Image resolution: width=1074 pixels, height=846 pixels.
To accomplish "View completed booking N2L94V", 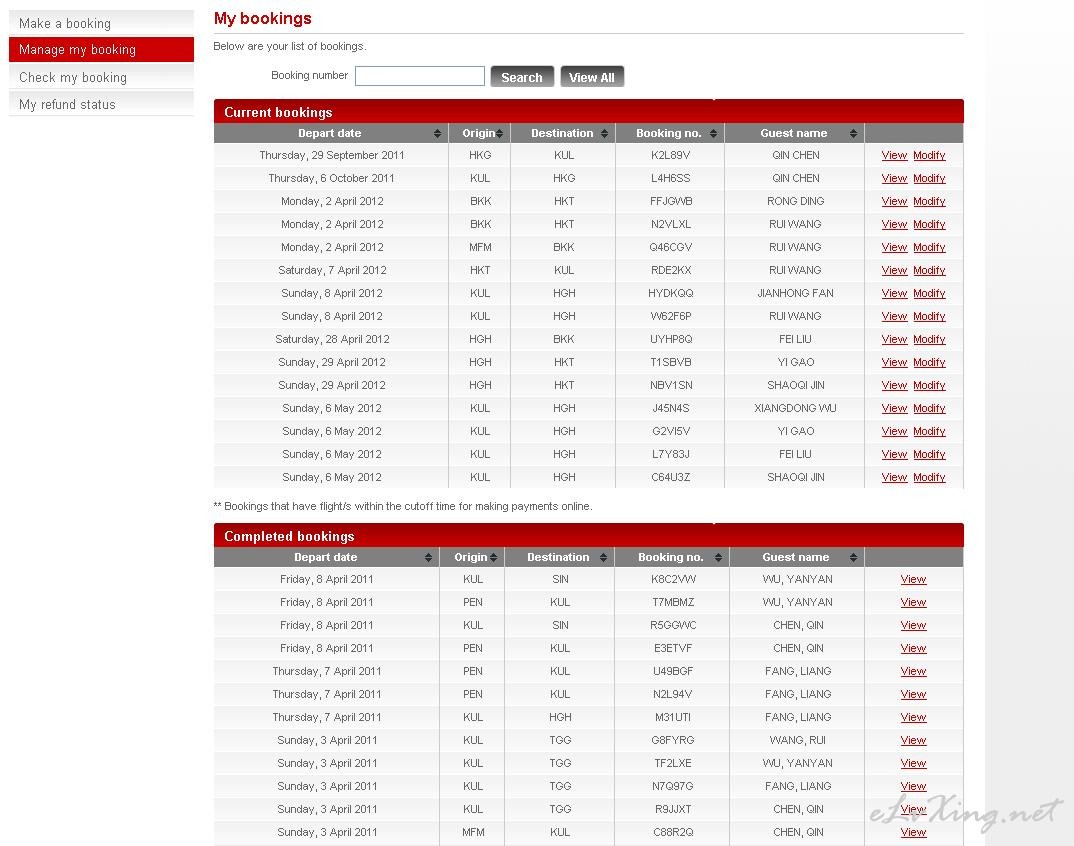I will (x=913, y=695).
